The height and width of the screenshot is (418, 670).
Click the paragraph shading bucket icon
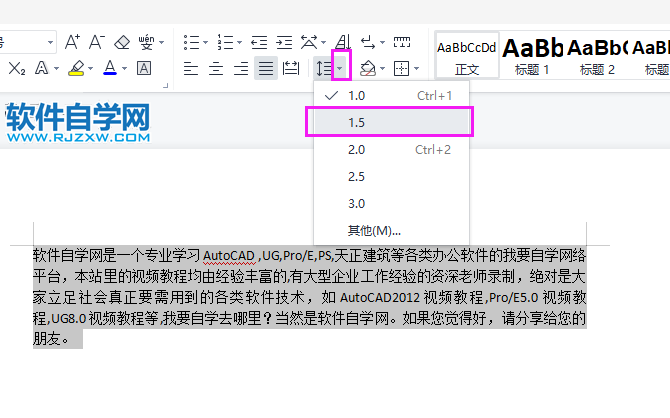[368, 68]
